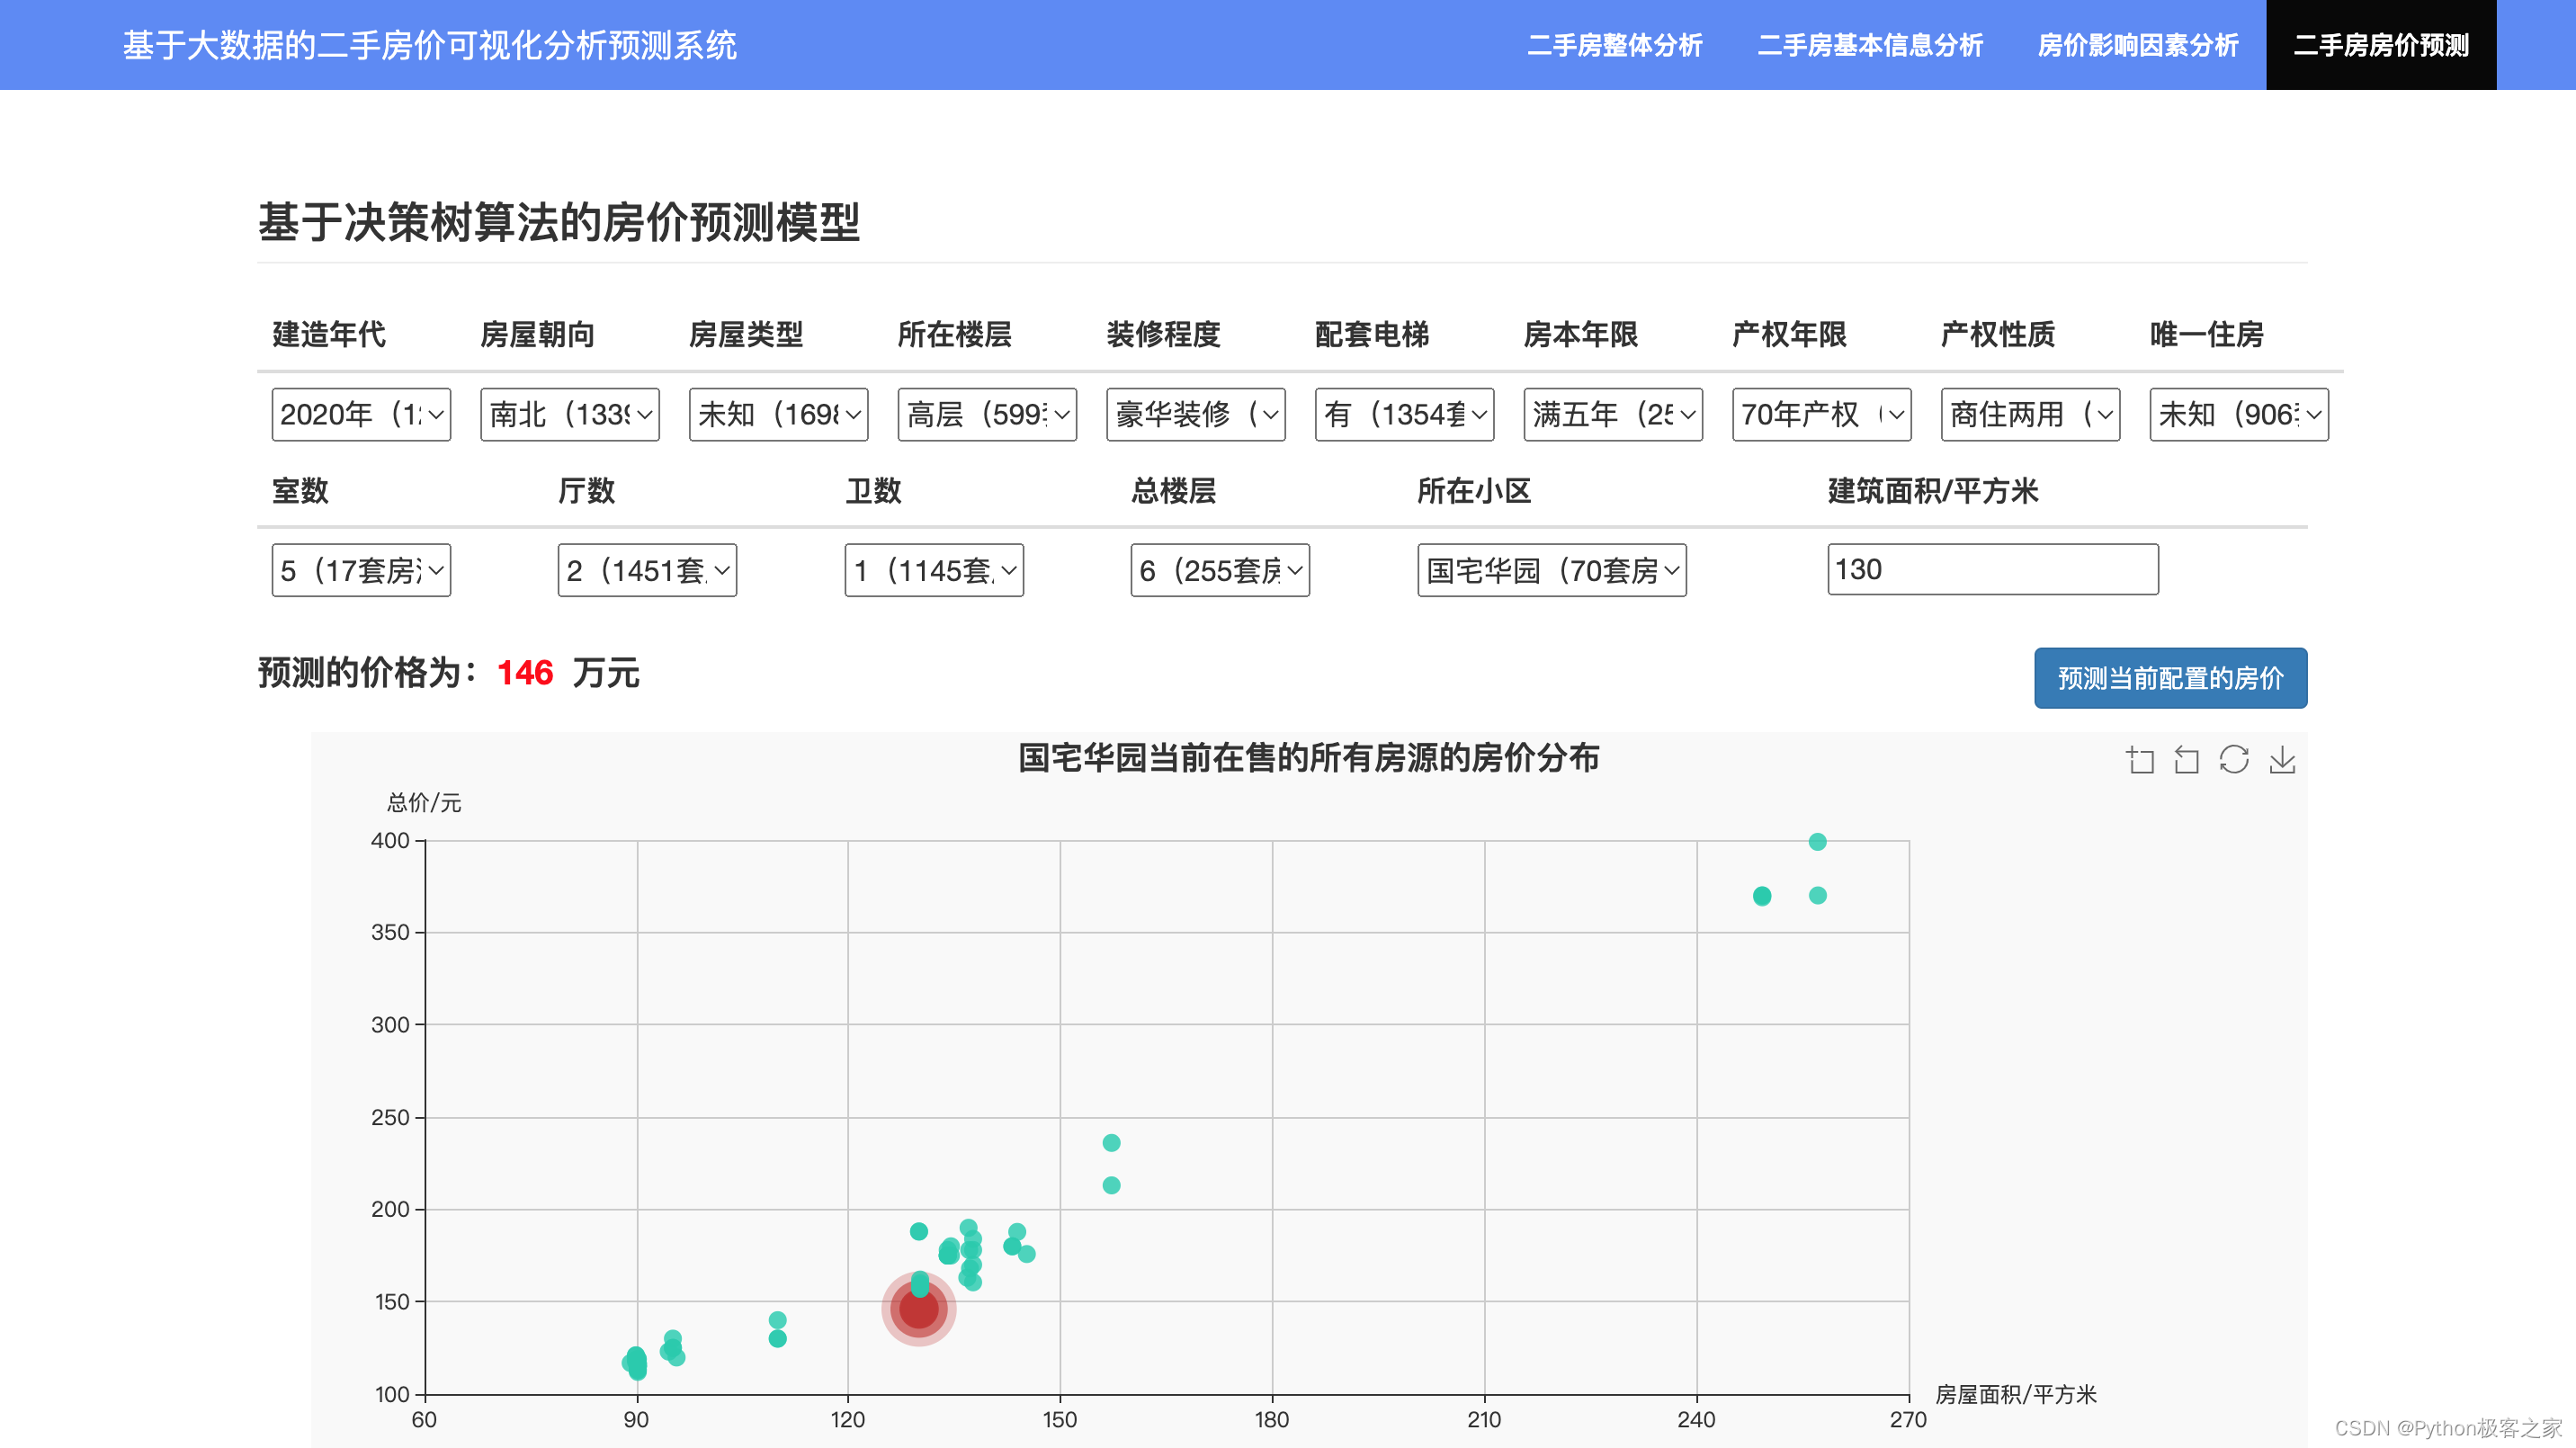
Task: Click the 所在小区 column header
Action: coord(1475,491)
